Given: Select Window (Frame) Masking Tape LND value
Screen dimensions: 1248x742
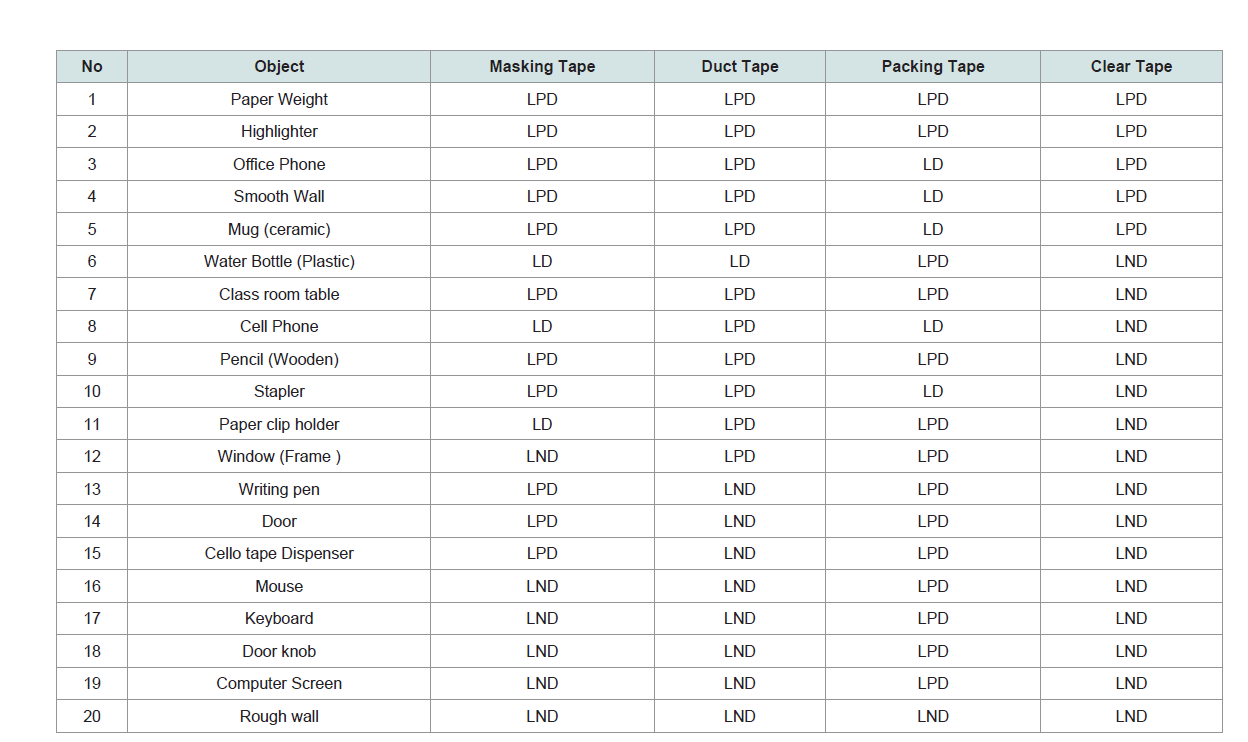Looking at the screenshot, I should tap(542, 457).
